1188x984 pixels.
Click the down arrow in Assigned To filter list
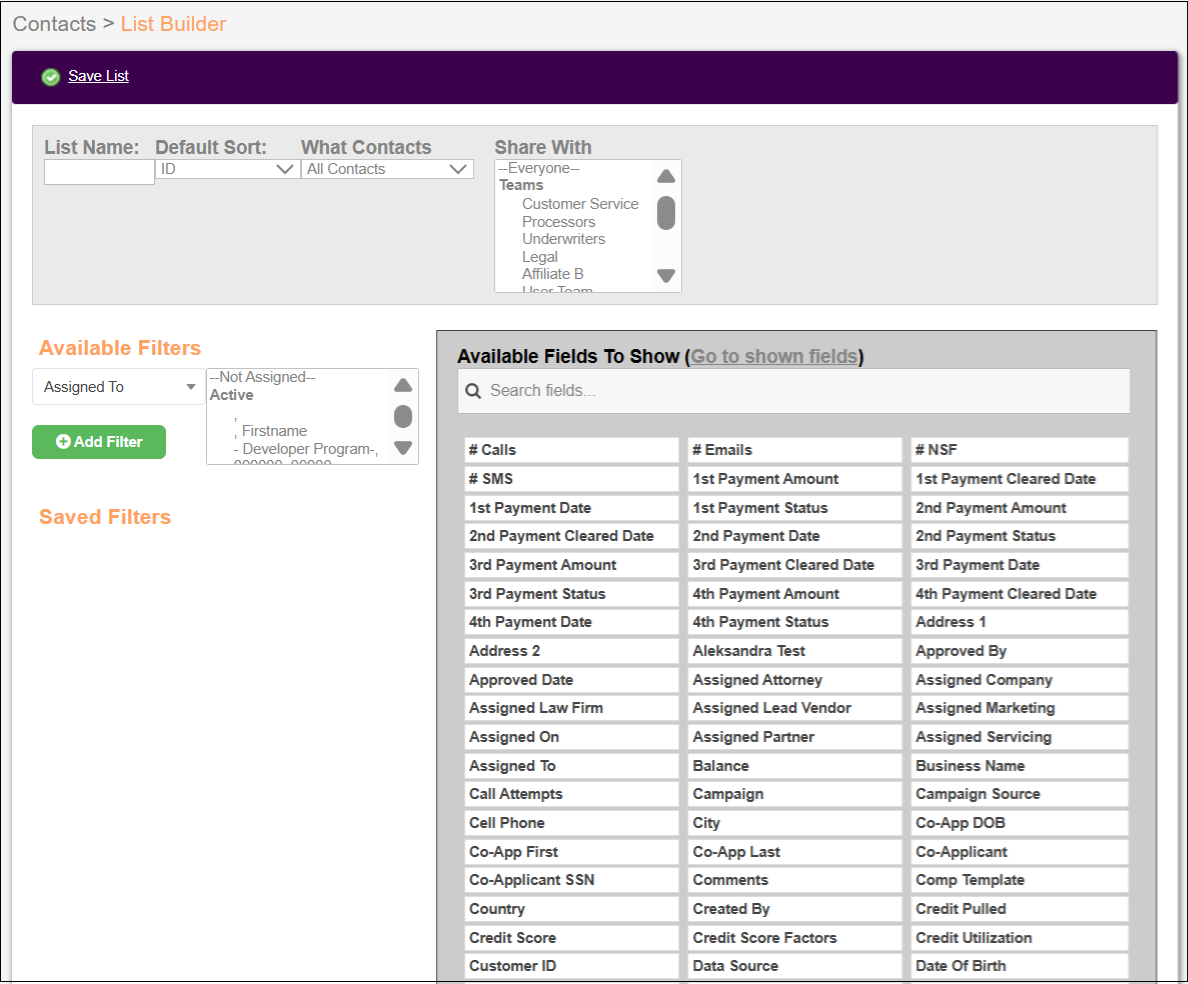tap(403, 448)
